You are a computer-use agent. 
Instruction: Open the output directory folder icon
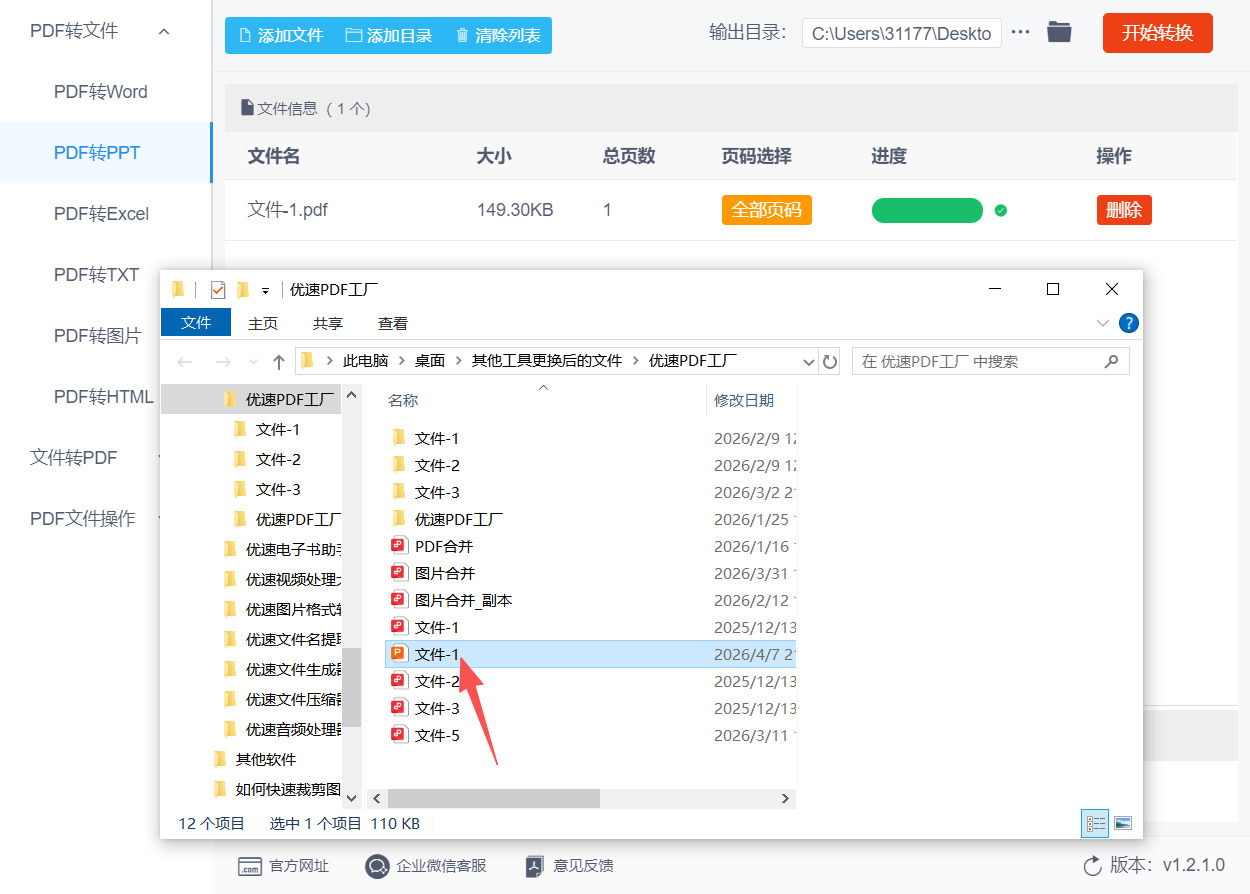pos(1059,33)
